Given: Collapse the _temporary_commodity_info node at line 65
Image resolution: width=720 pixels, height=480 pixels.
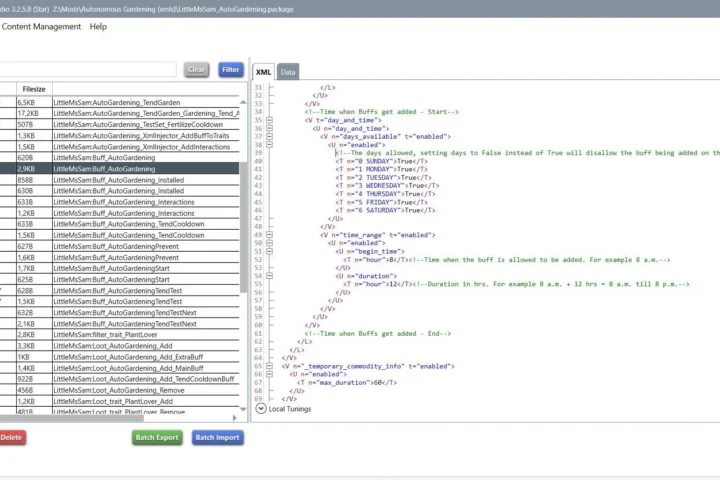Looking at the screenshot, I should (270, 366).
